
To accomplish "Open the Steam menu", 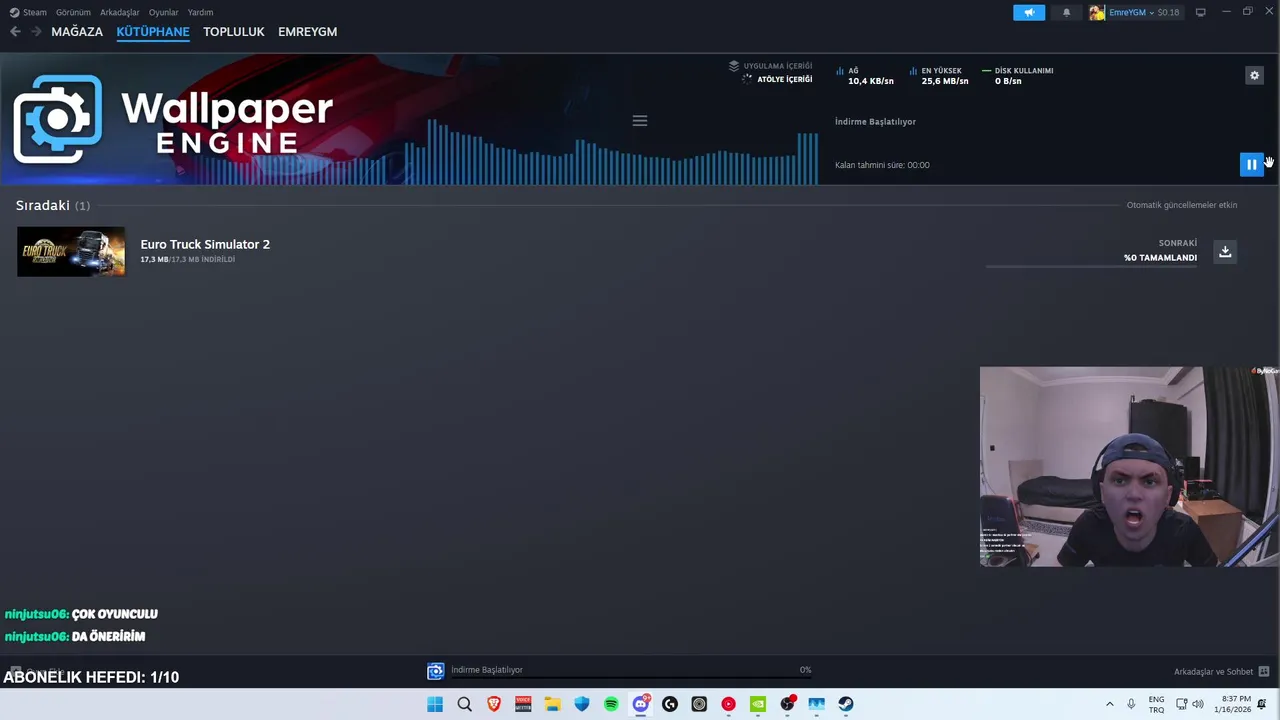I will click(28, 12).
